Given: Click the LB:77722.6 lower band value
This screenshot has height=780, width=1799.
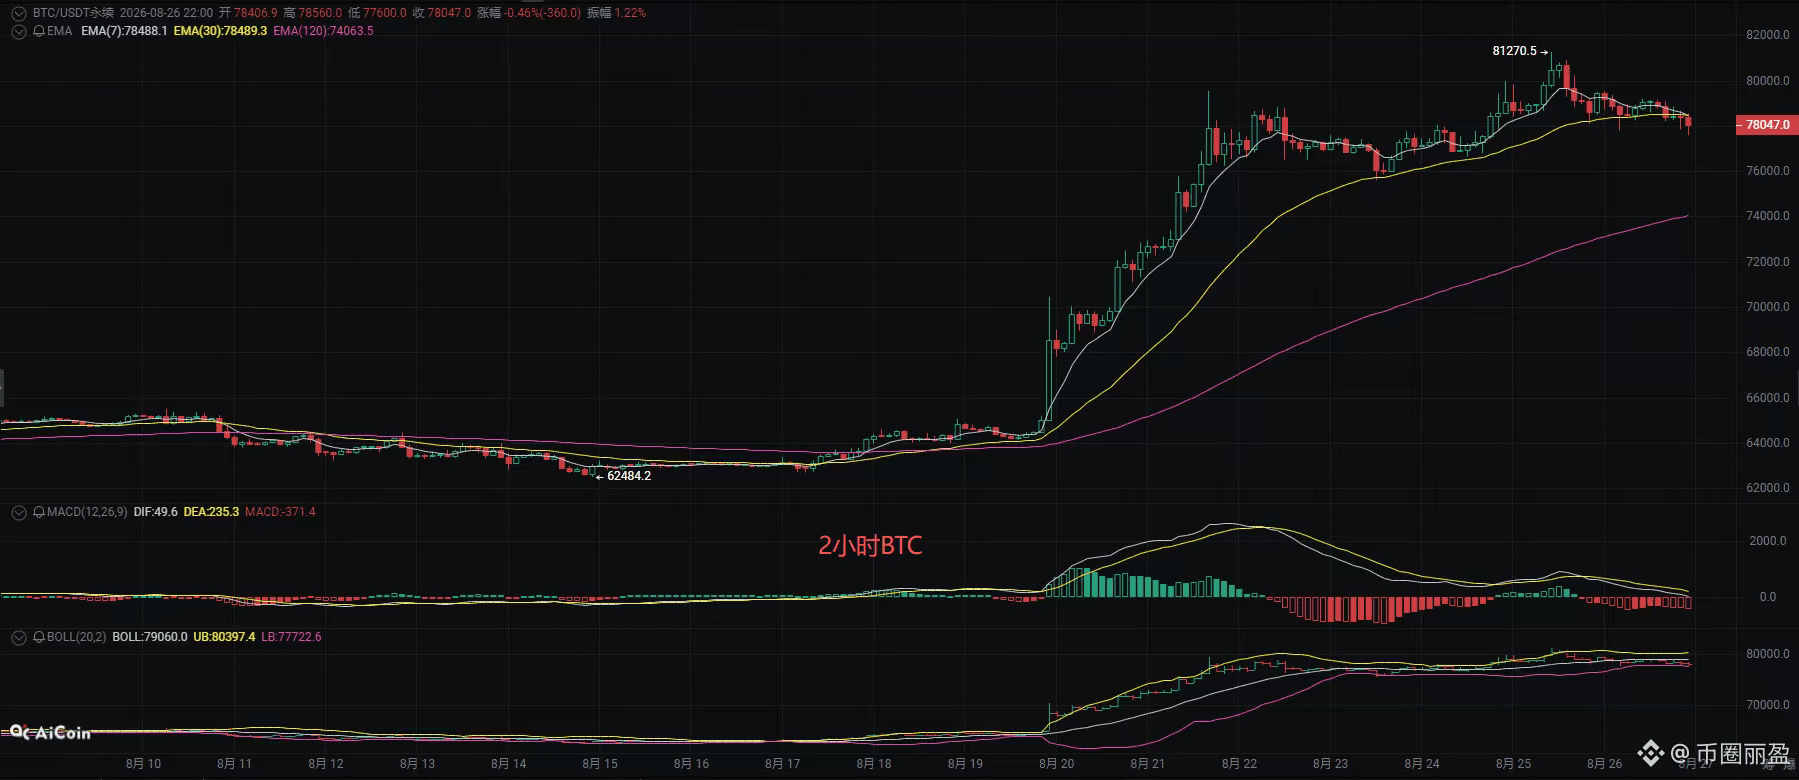Looking at the screenshot, I should coord(291,637).
